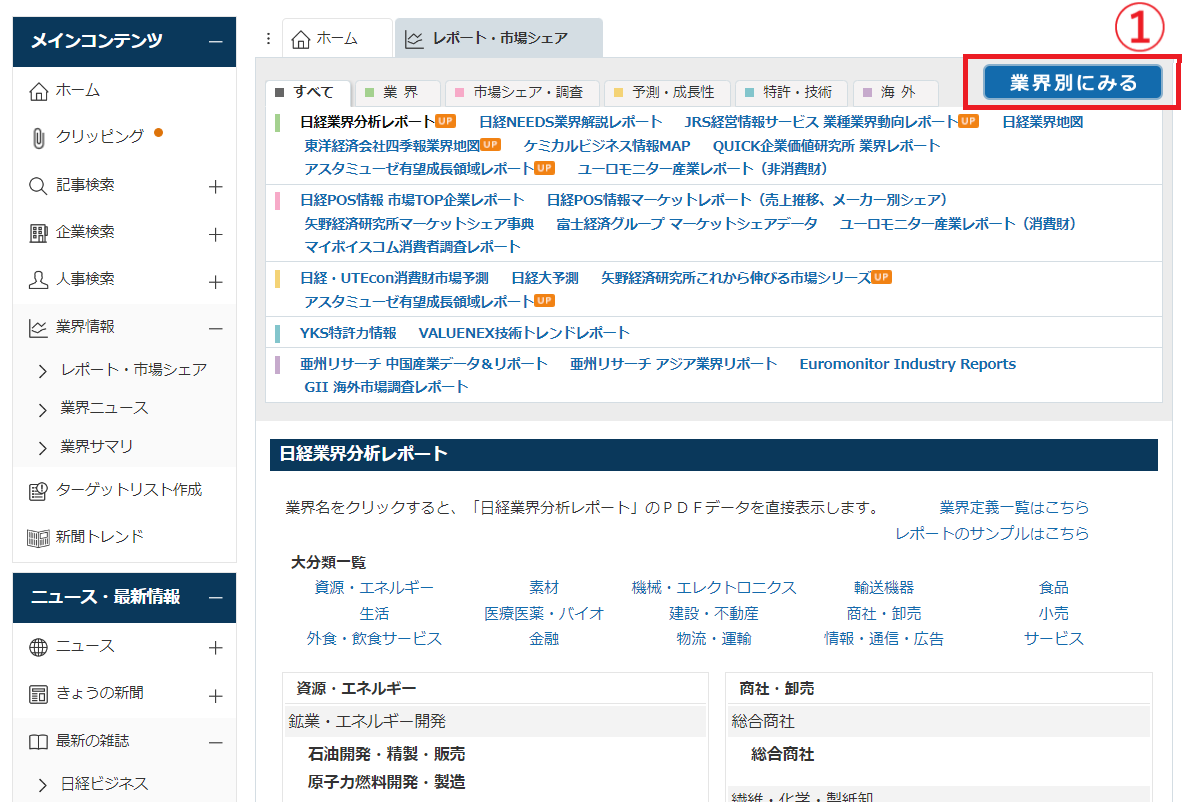Click the newspaper trend icon
1189x802 pixels.
point(39,537)
